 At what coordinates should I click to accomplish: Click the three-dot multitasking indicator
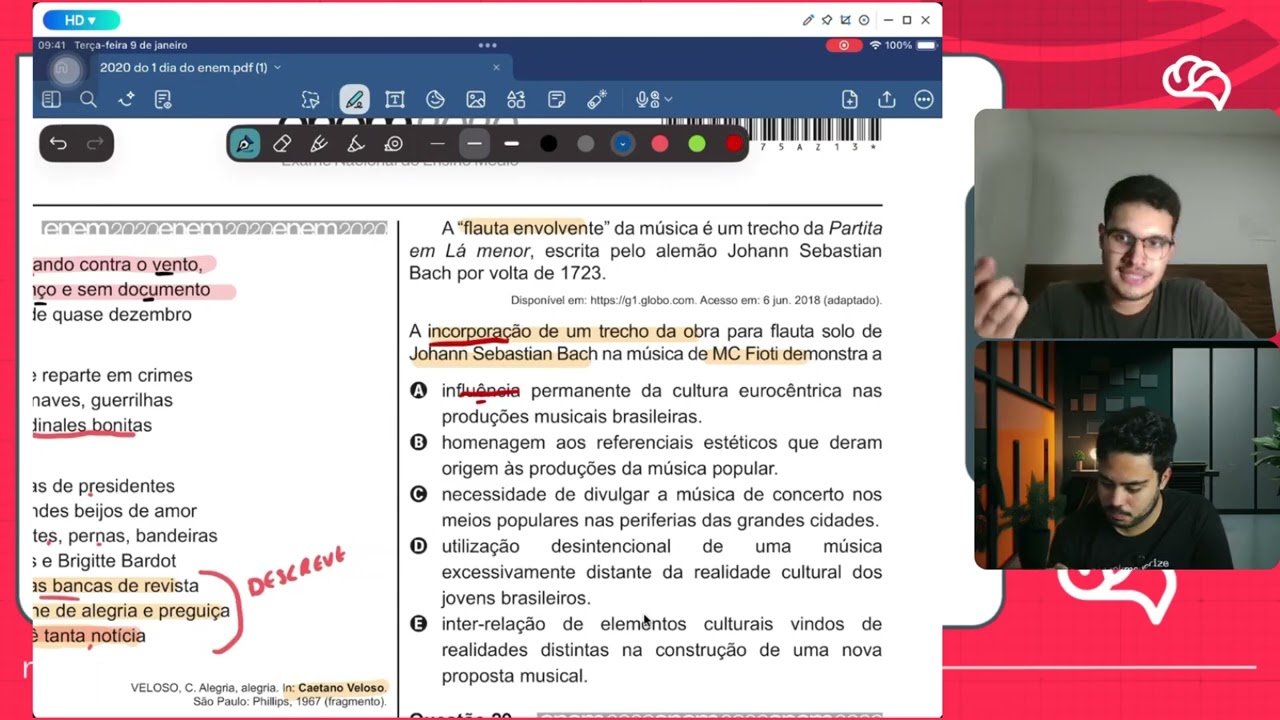tap(488, 45)
